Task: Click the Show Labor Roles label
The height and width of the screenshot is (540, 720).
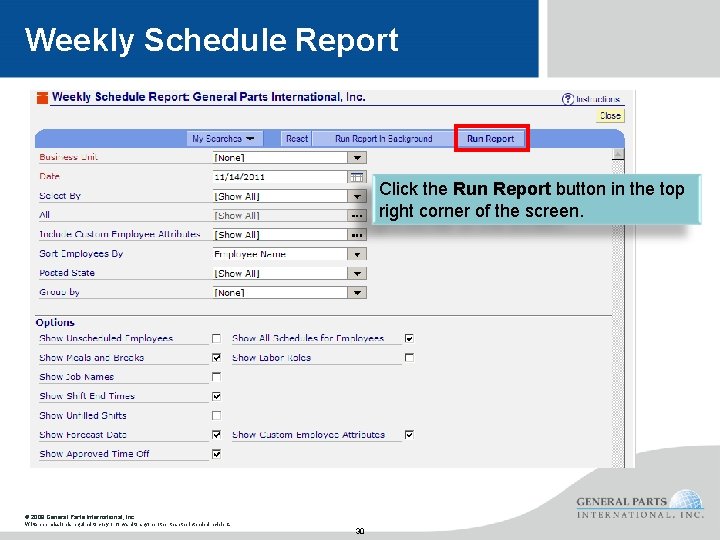Action: 271,358
